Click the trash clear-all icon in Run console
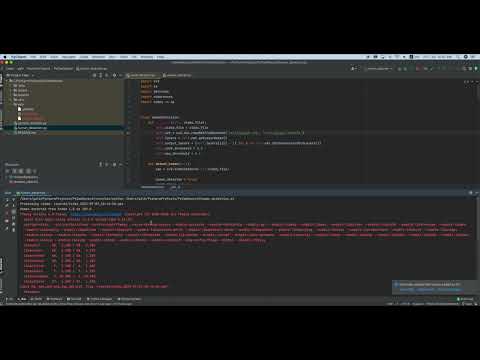Image resolution: width=480 pixels, height=360 pixels. tap(14, 229)
